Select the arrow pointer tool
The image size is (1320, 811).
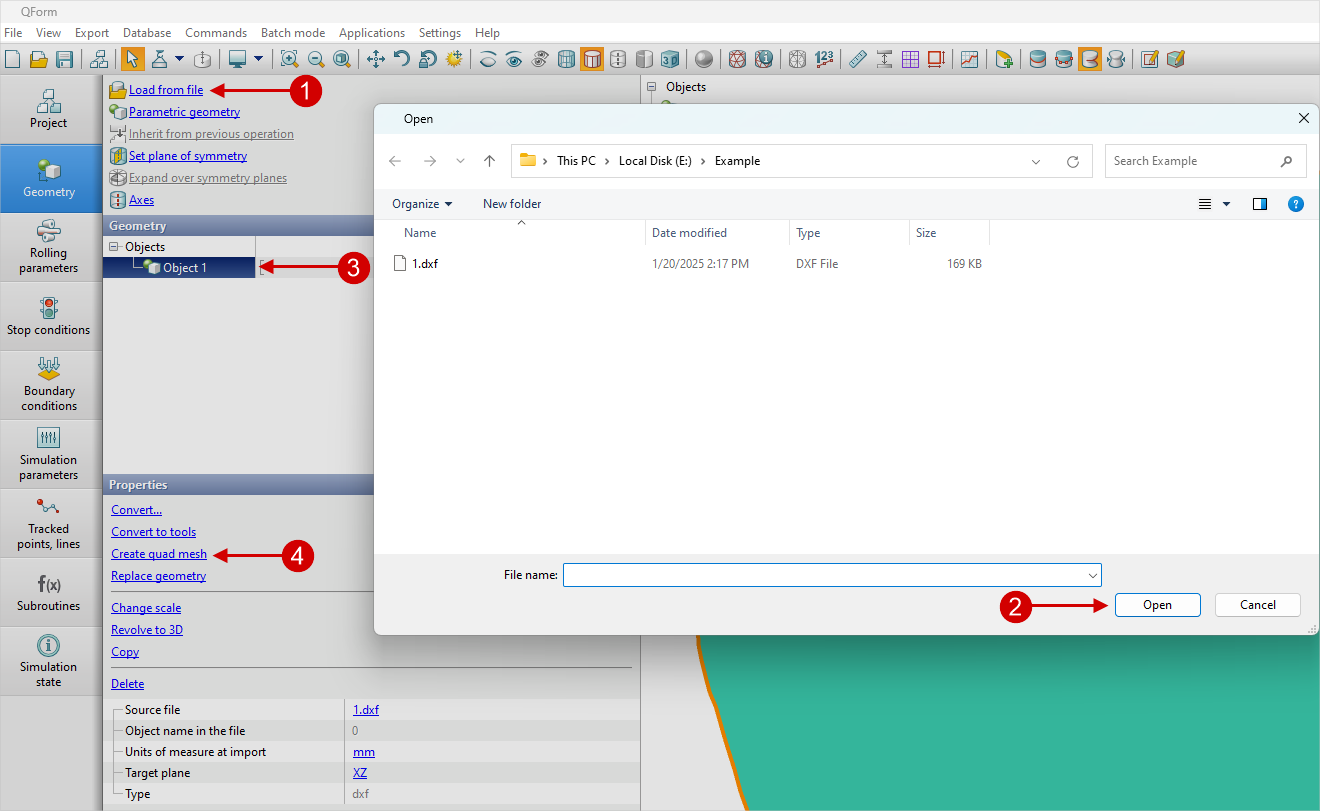pyautogui.click(x=132, y=59)
